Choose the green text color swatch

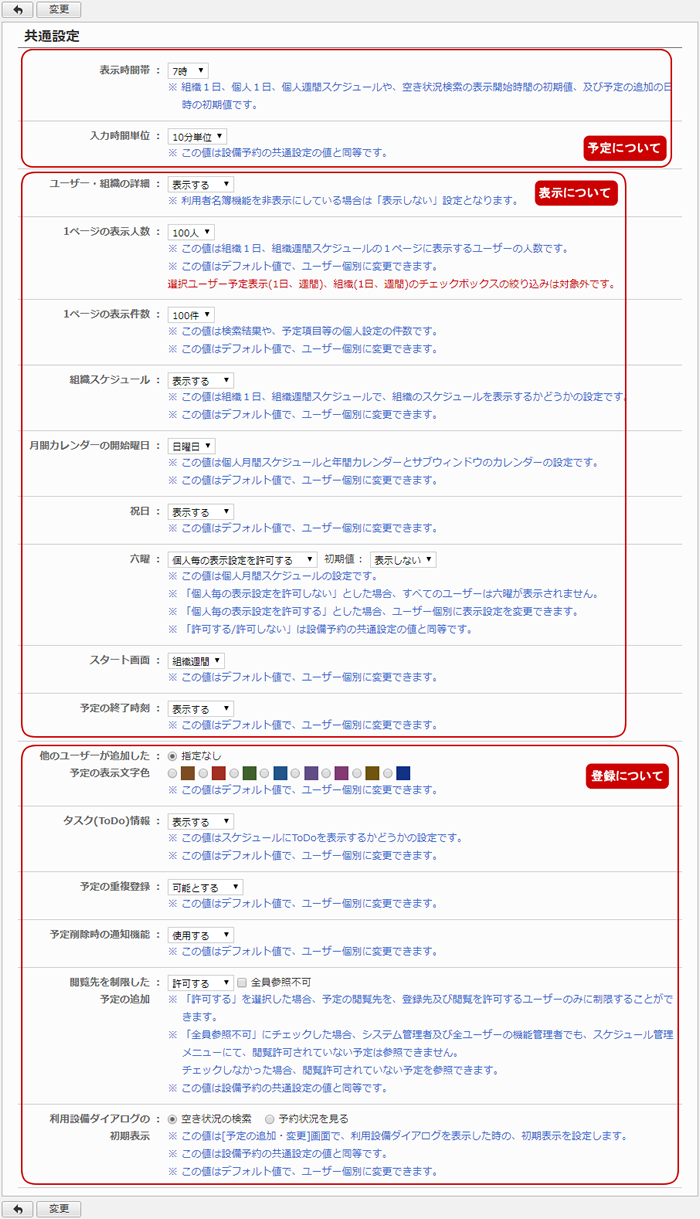pyautogui.click(x=249, y=773)
